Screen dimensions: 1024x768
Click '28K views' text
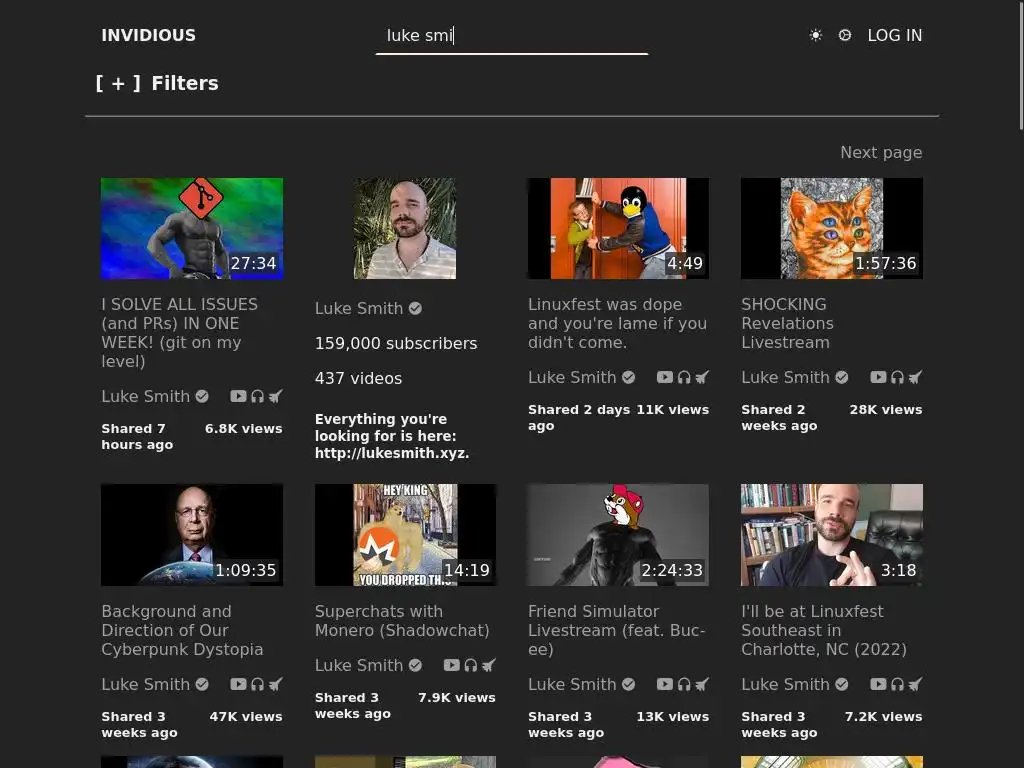886,409
